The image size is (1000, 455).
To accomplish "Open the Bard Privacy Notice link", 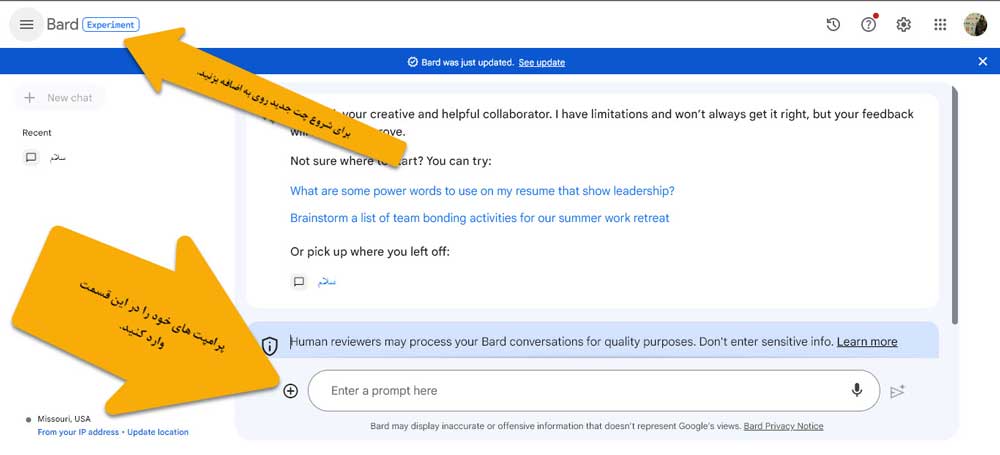I will pyautogui.click(x=783, y=426).
